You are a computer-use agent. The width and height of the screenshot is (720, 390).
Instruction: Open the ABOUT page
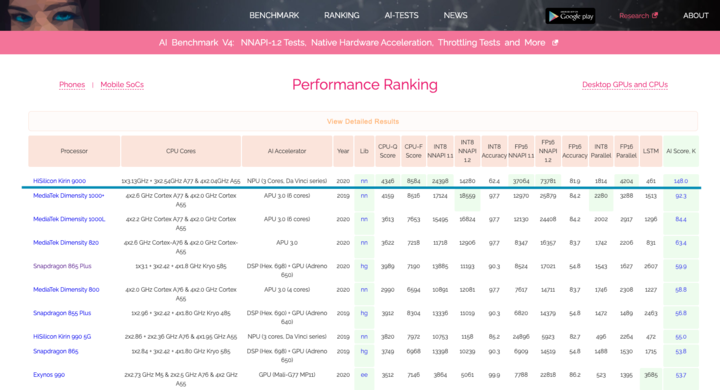tap(696, 16)
